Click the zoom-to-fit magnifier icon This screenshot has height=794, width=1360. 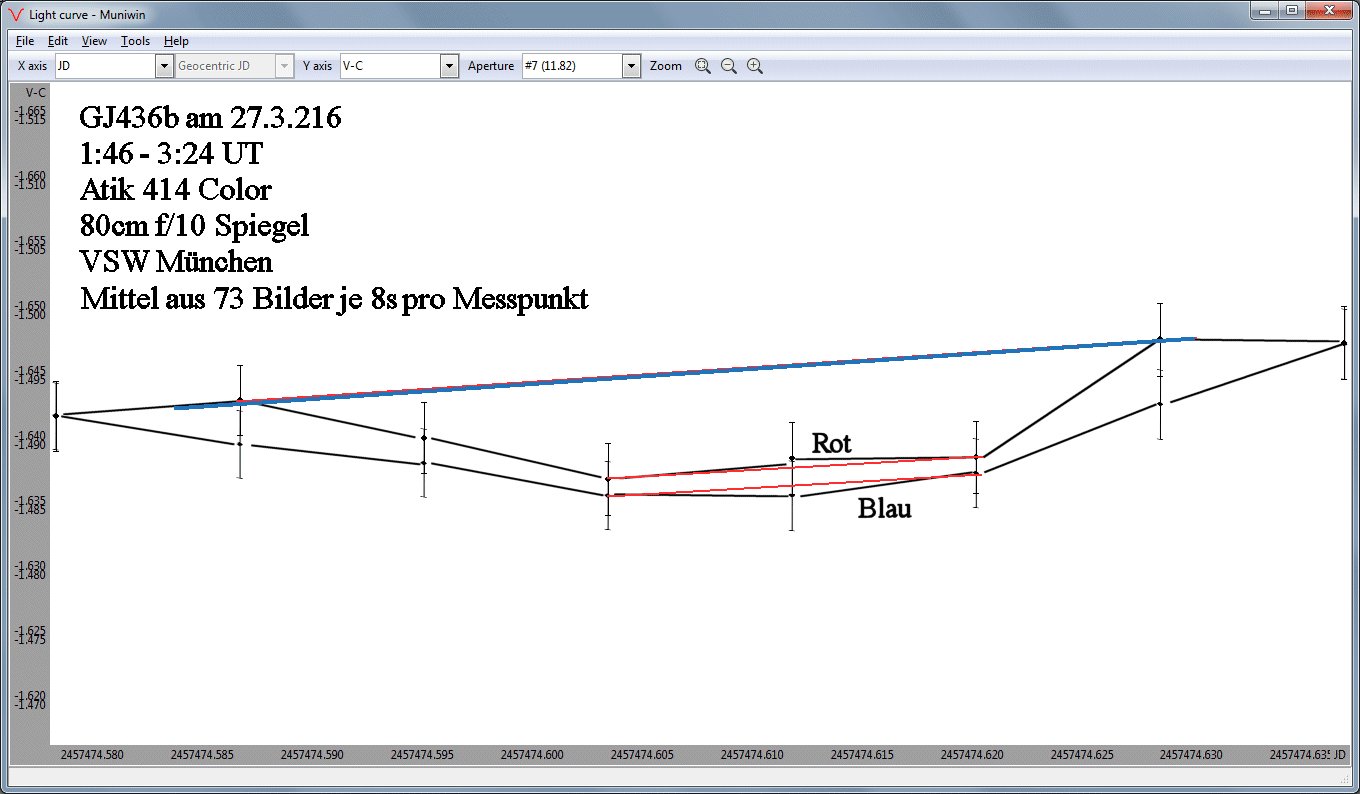click(702, 66)
